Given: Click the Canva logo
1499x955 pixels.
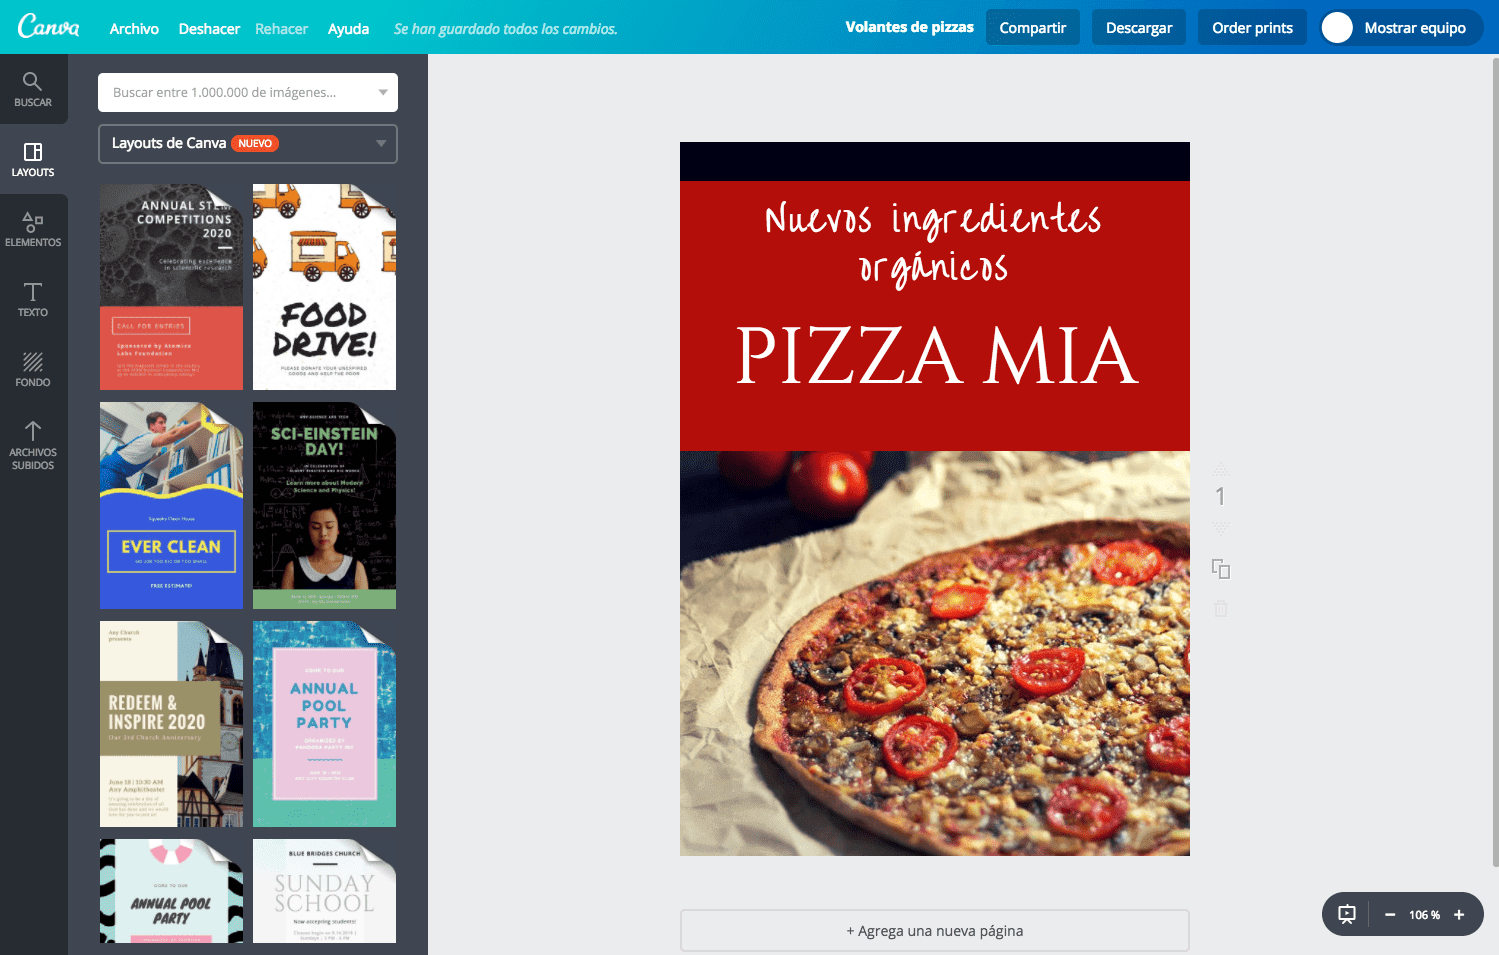Looking at the screenshot, I should pos(48,27).
